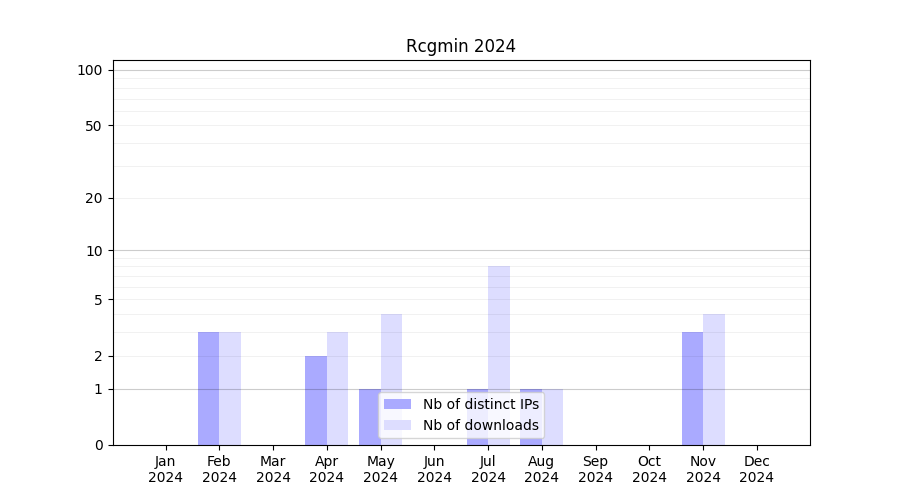Click the dark blue distinct IPs legend swatch
Image resolution: width=900 pixels, height=500 pixels.
pyautogui.click(x=397, y=404)
